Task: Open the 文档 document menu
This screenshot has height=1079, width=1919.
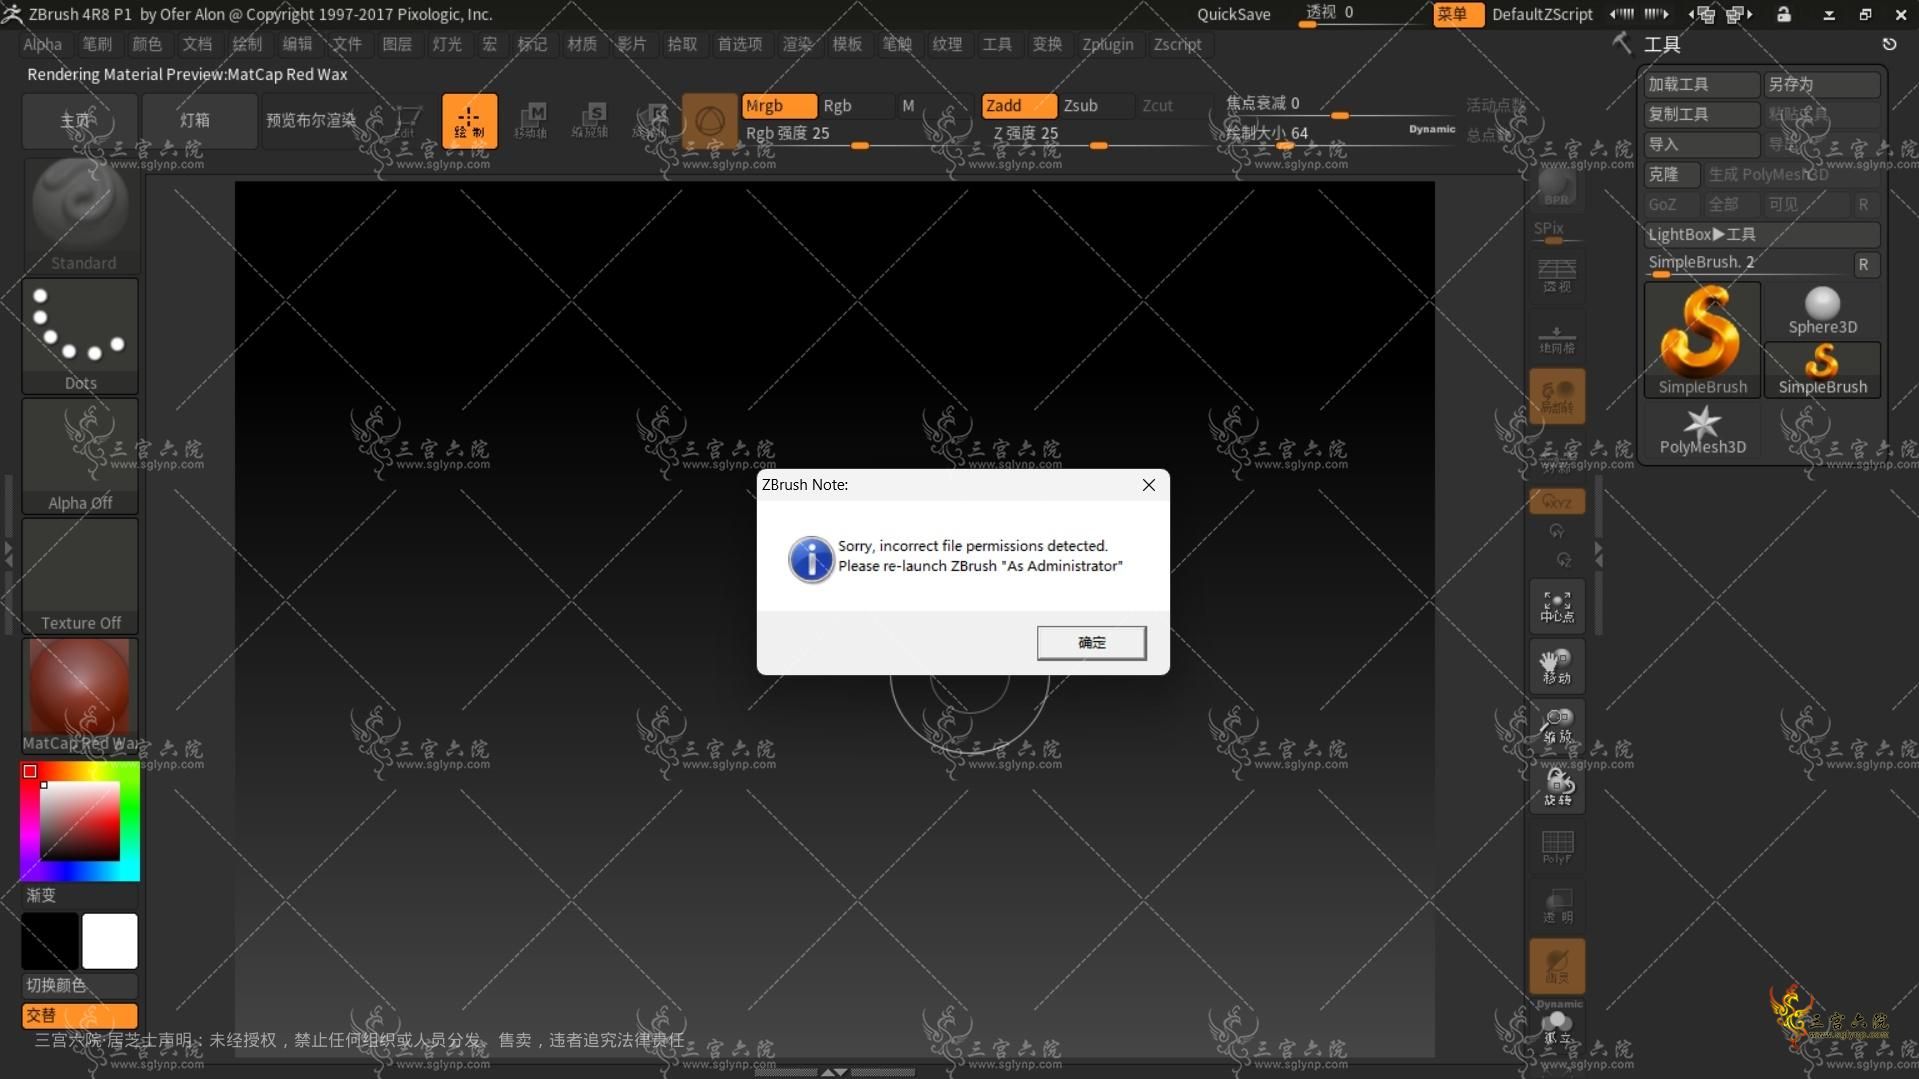Action: point(197,44)
